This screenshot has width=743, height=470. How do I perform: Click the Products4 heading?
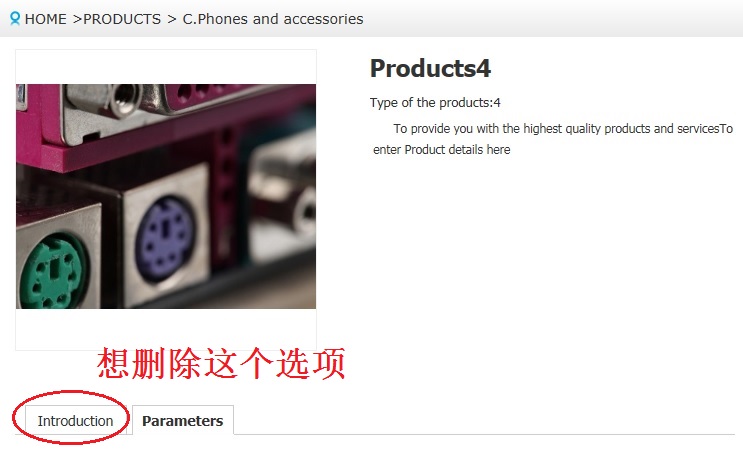click(430, 68)
